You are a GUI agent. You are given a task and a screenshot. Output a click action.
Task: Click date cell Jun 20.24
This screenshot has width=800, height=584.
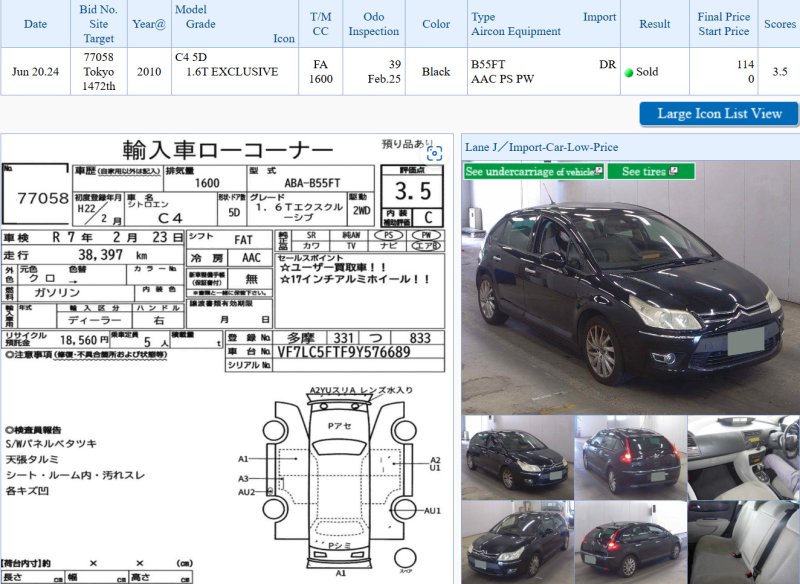pyautogui.click(x=35, y=72)
